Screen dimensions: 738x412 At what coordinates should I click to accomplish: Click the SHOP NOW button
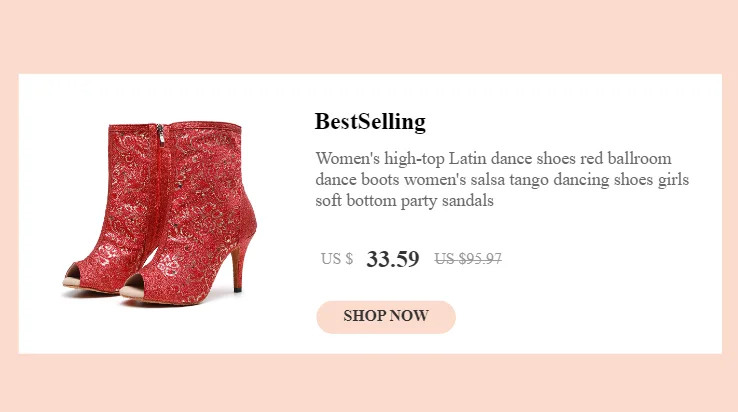click(x=386, y=316)
